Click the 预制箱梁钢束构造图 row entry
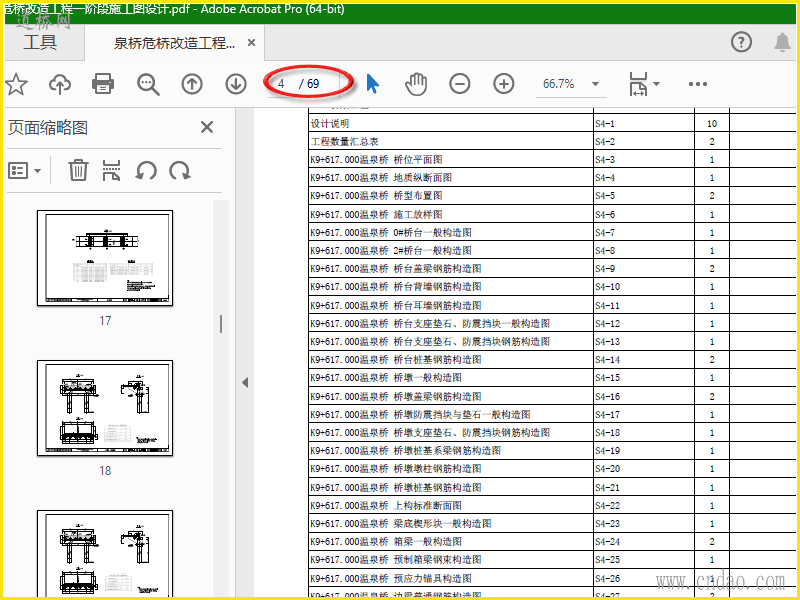 [x=396, y=560]
